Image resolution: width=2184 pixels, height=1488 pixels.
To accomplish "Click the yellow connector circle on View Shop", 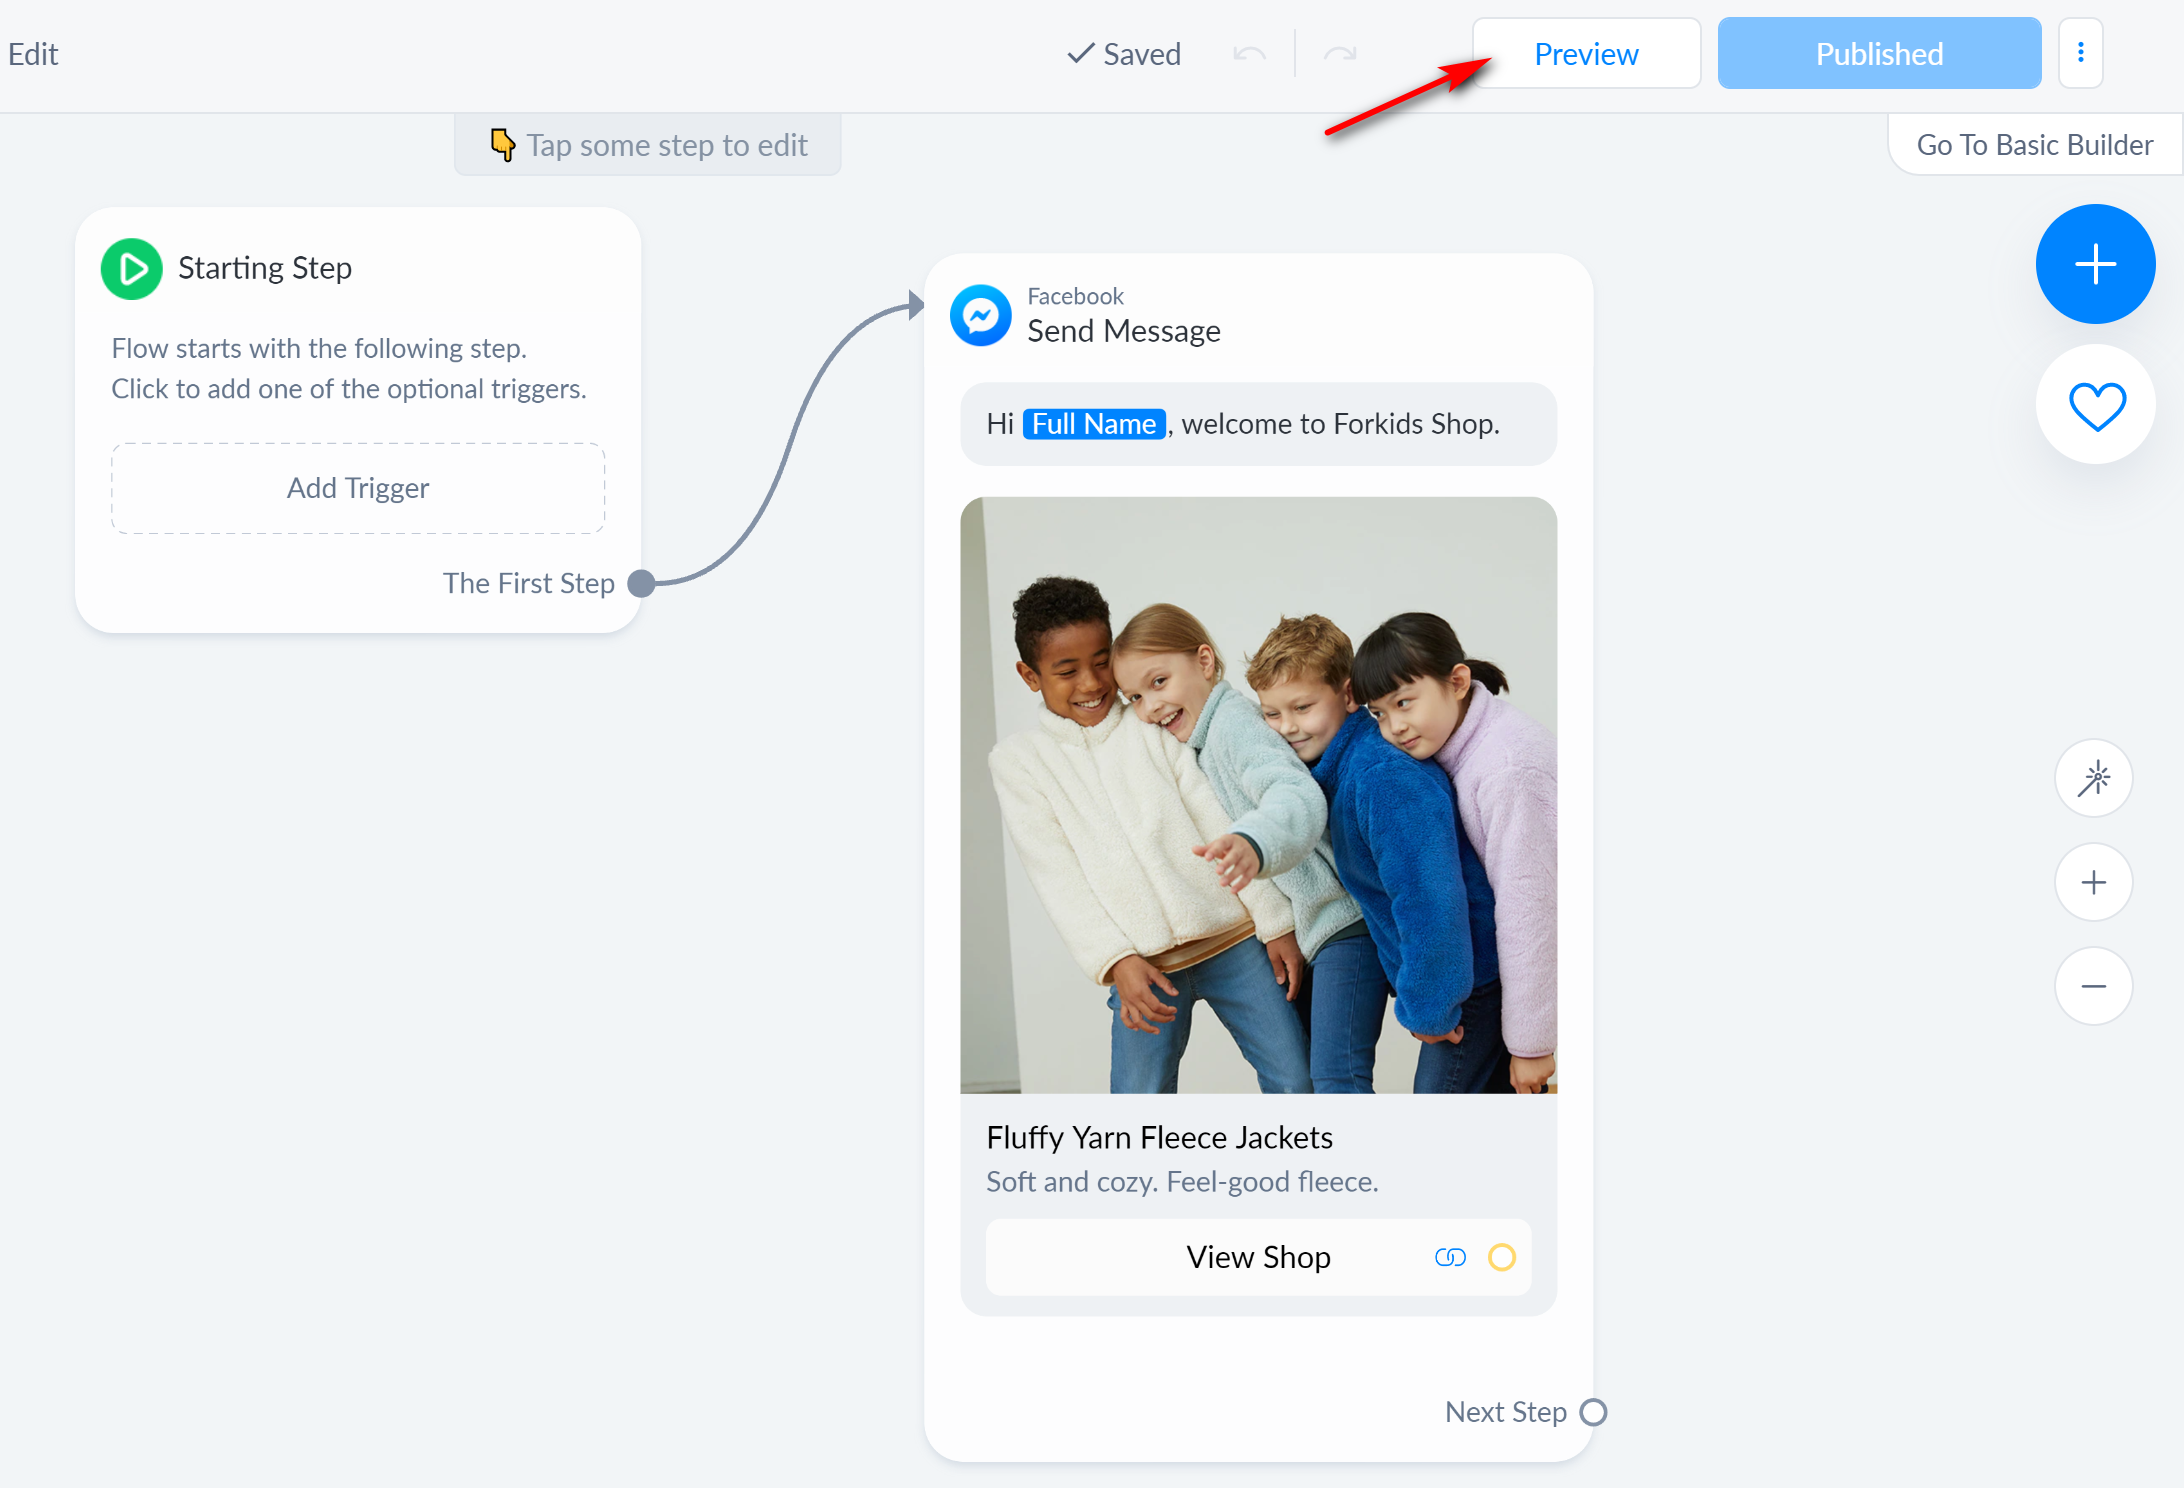I will click(x=1502, y=1257).
